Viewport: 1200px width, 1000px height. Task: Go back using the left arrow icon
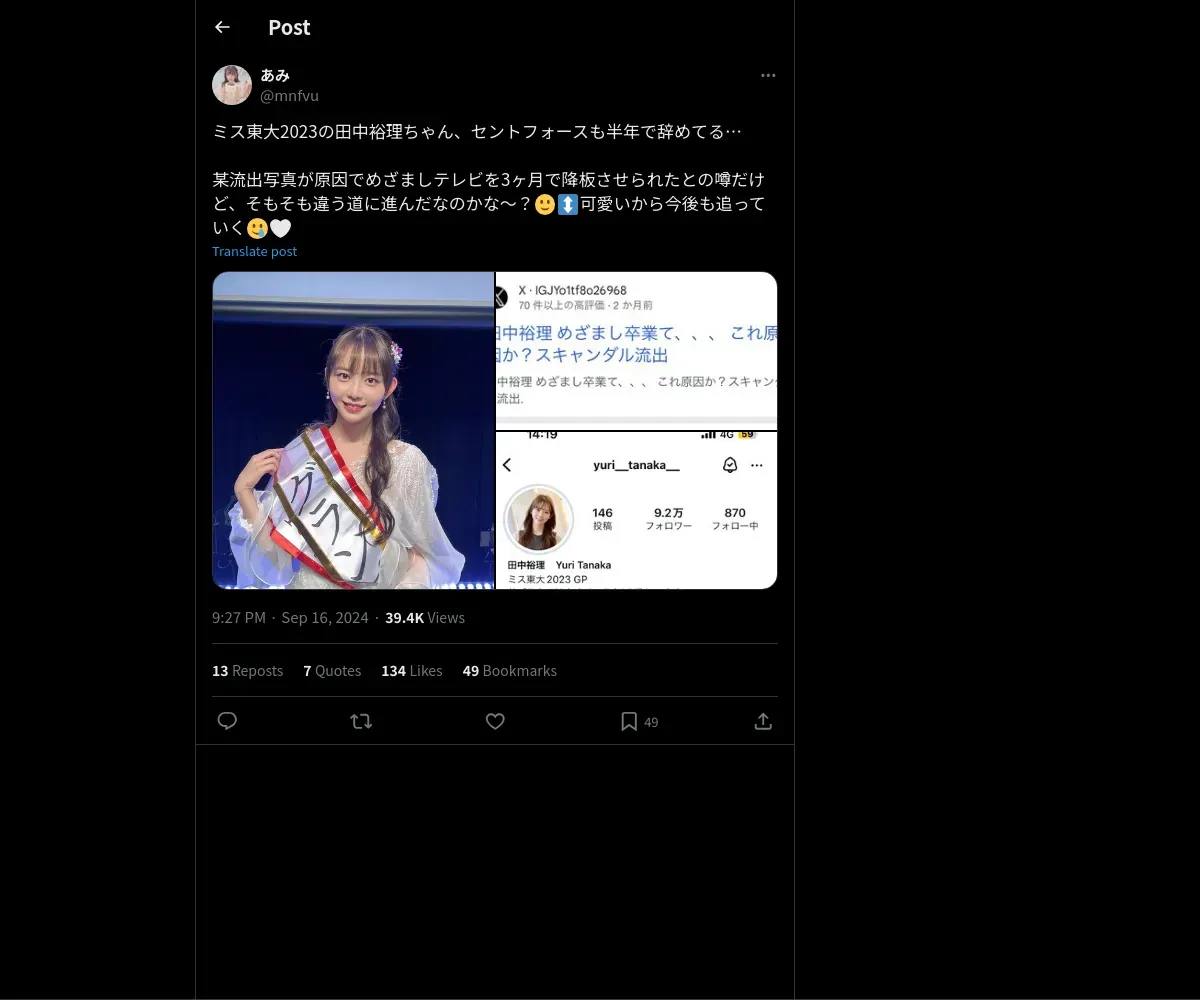222,27
